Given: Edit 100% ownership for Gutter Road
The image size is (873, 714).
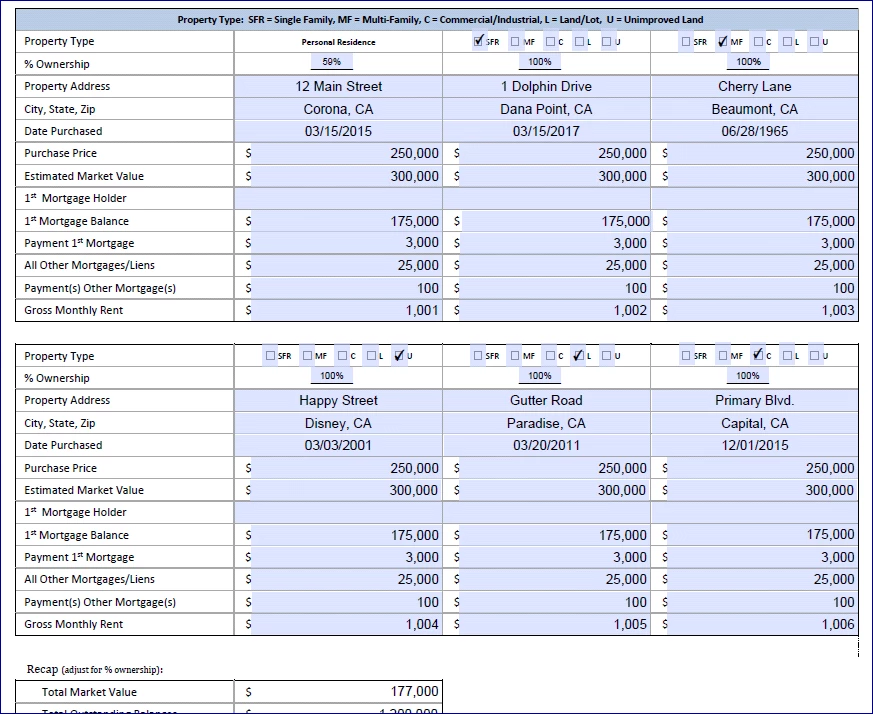Looking at the screenshot, I should pyautogui.click(x=540, y=376).
